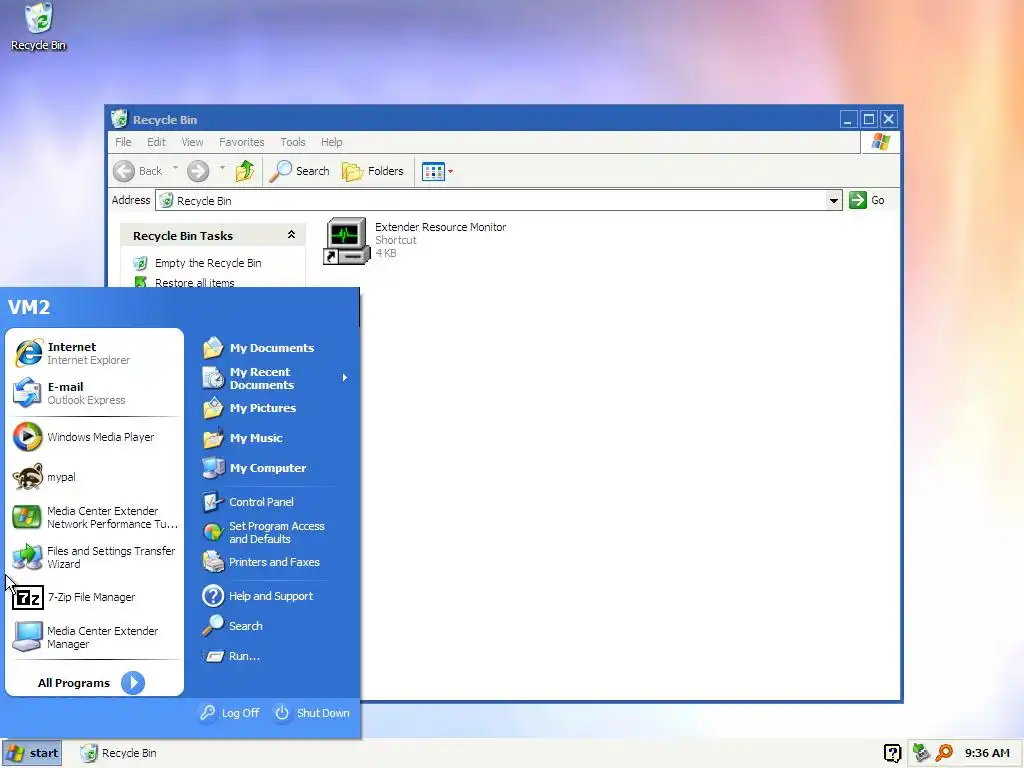1024x768 pixels.
Task: Open 7-Zip File Manager
Action: coord(95,597)
